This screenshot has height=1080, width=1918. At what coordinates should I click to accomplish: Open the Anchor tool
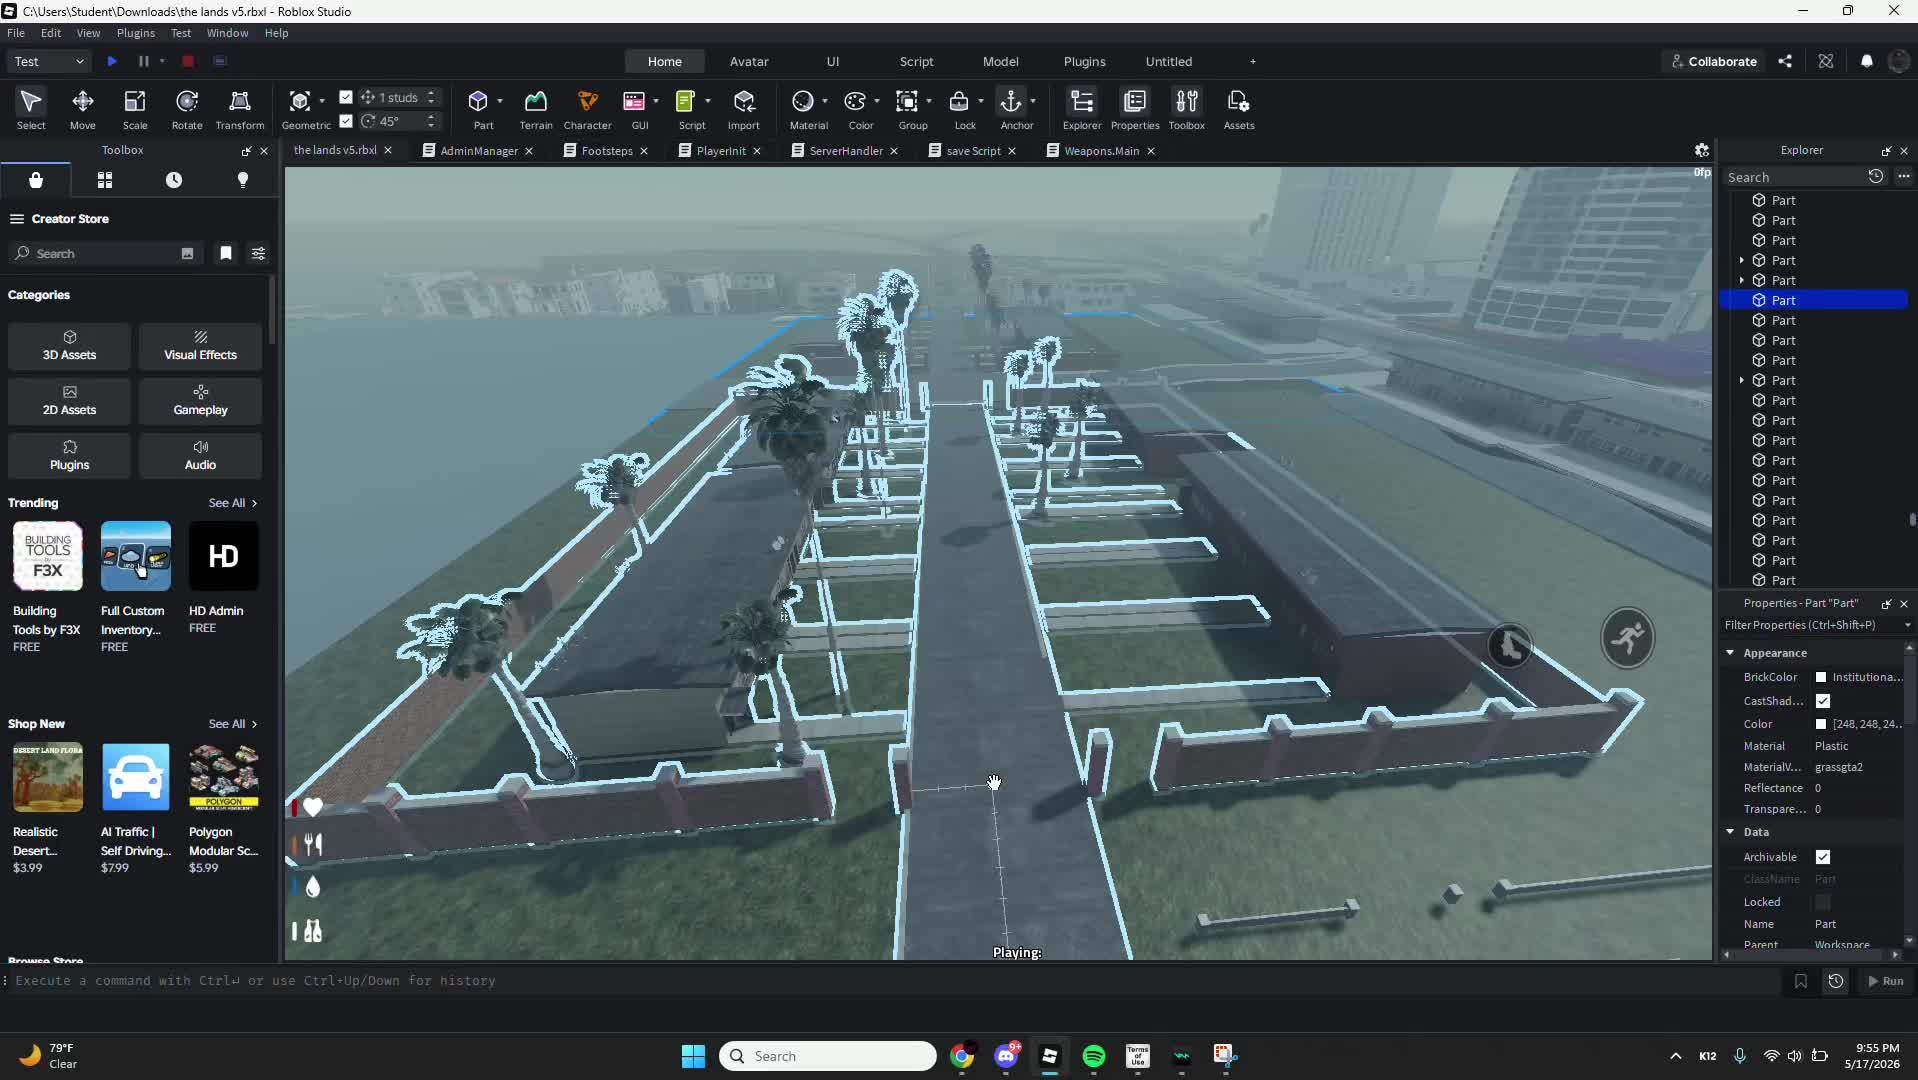(1011, 109)
